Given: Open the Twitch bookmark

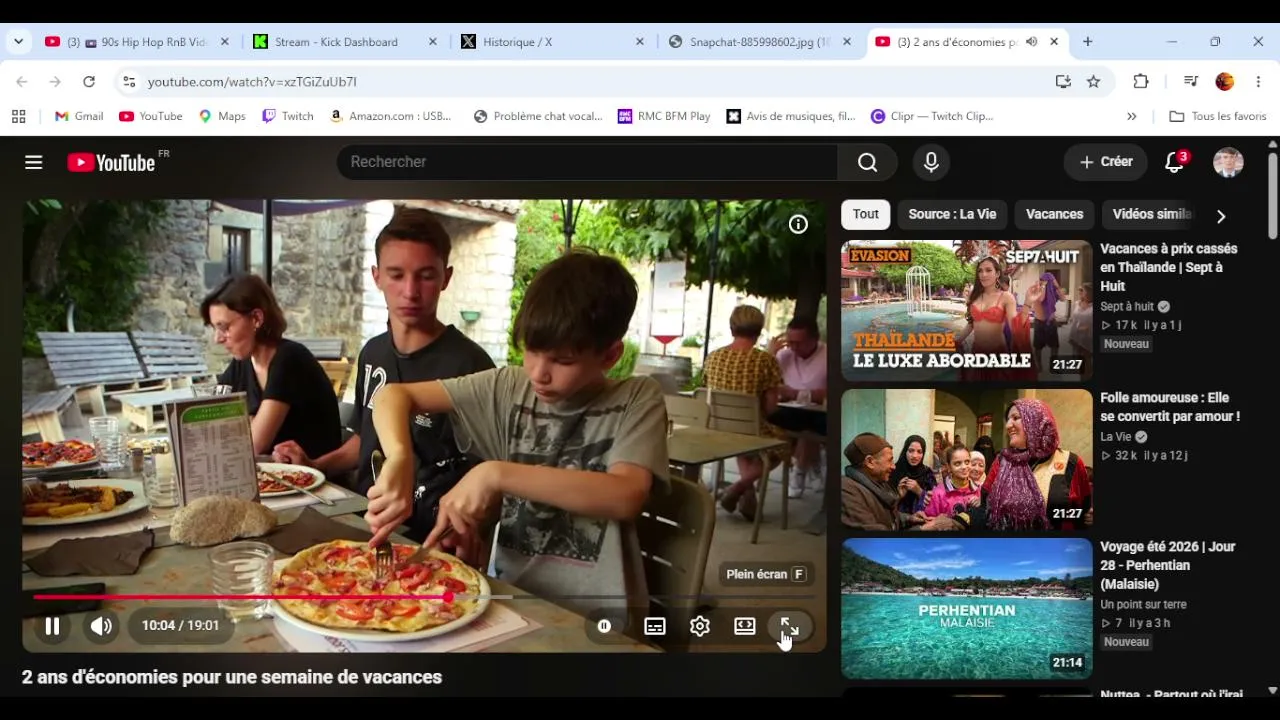Looking at the screenshot, I should (x=288, y=116).
